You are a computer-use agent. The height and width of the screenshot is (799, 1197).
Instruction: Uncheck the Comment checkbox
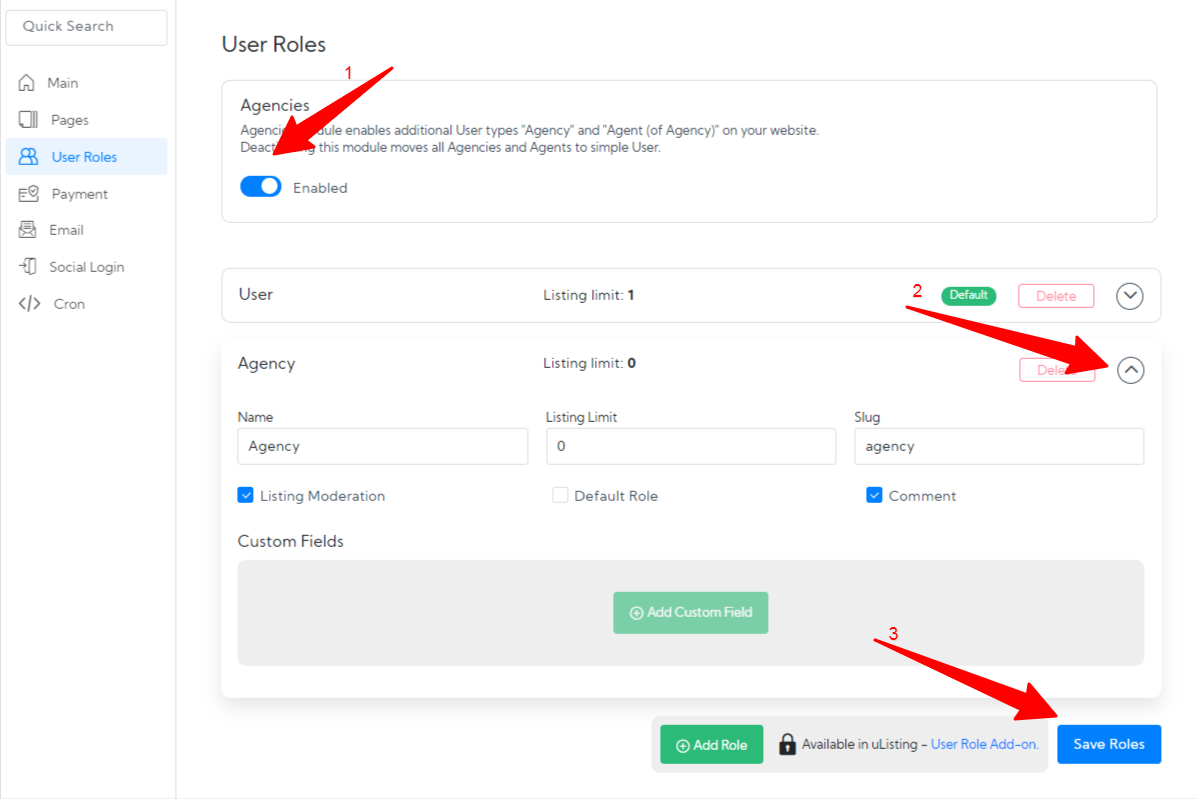[x=874, y=495]
